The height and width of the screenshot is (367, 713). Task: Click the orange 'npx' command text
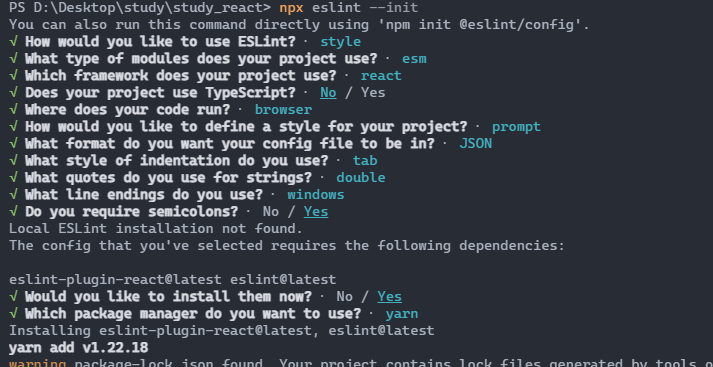click(x=291, y=8)
